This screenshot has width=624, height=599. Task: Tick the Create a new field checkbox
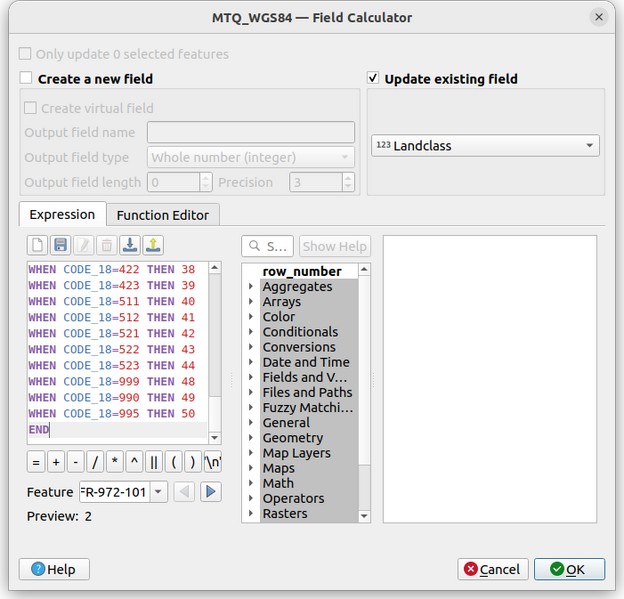tap(26, 78)
